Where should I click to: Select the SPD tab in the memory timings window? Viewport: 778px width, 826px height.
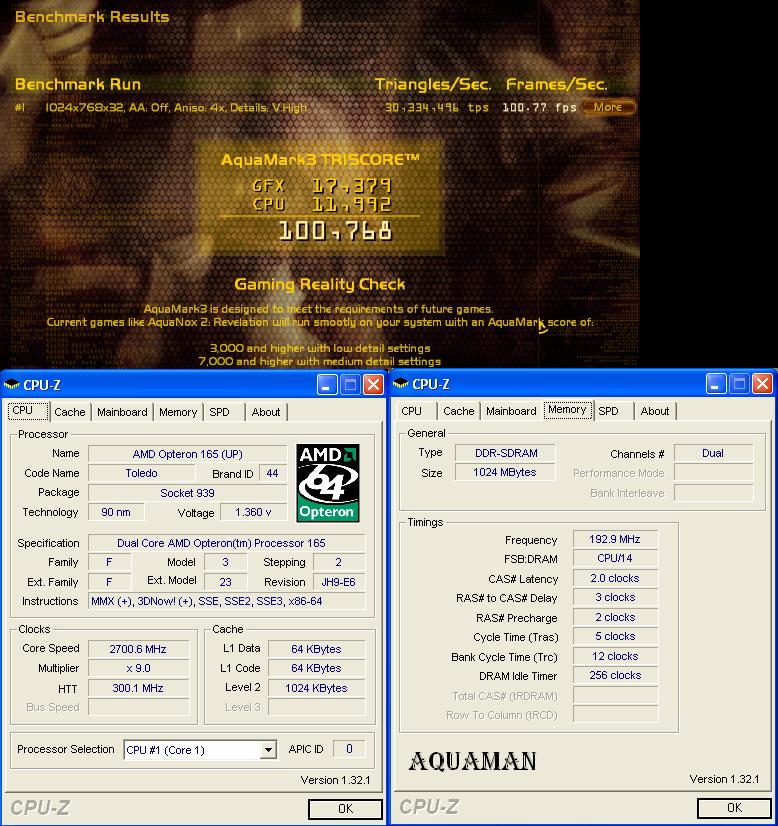click(608, 411)
